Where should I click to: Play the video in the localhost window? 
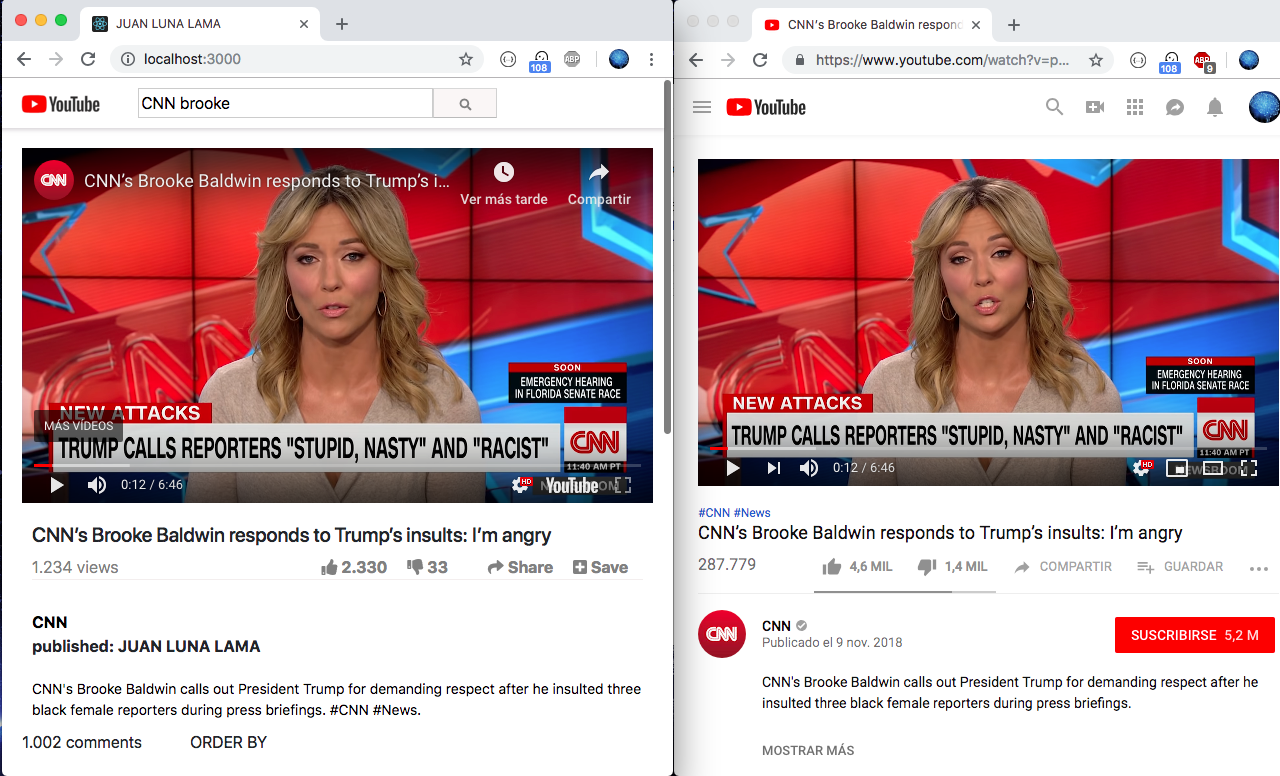point(57,485)
